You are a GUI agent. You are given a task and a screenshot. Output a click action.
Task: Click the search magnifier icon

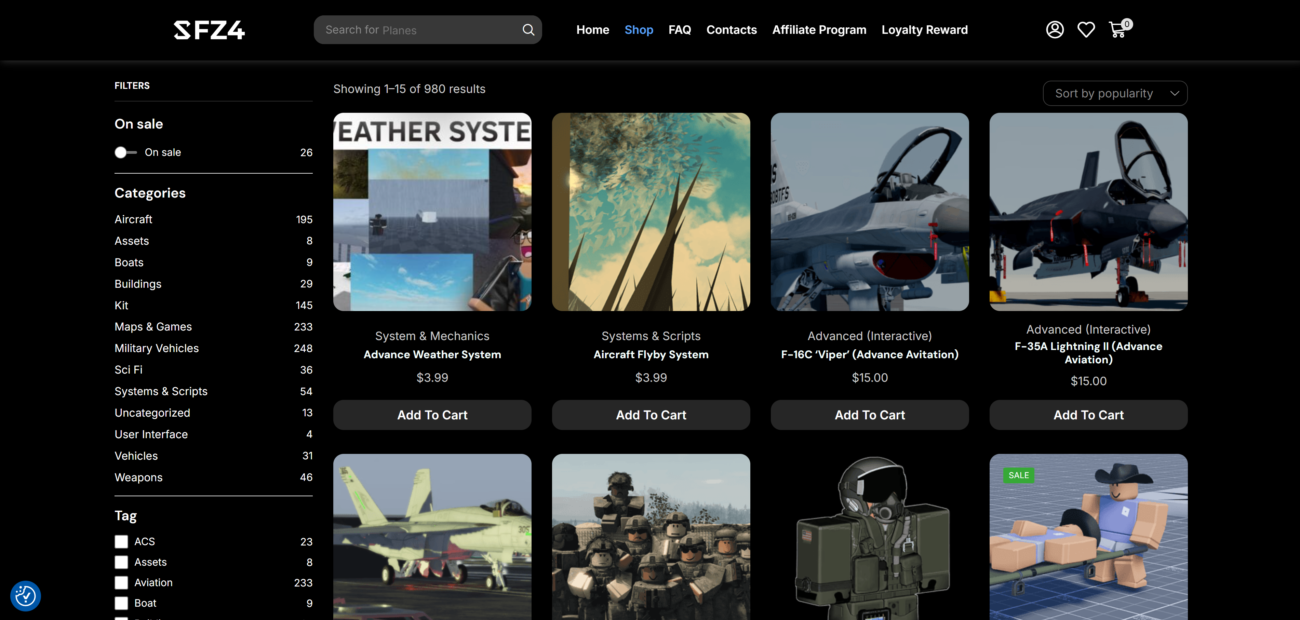(528, 30)
